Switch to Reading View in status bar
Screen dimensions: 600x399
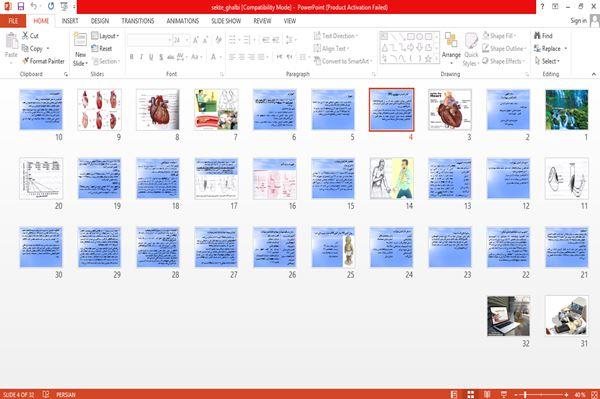[x=487, y=394]
